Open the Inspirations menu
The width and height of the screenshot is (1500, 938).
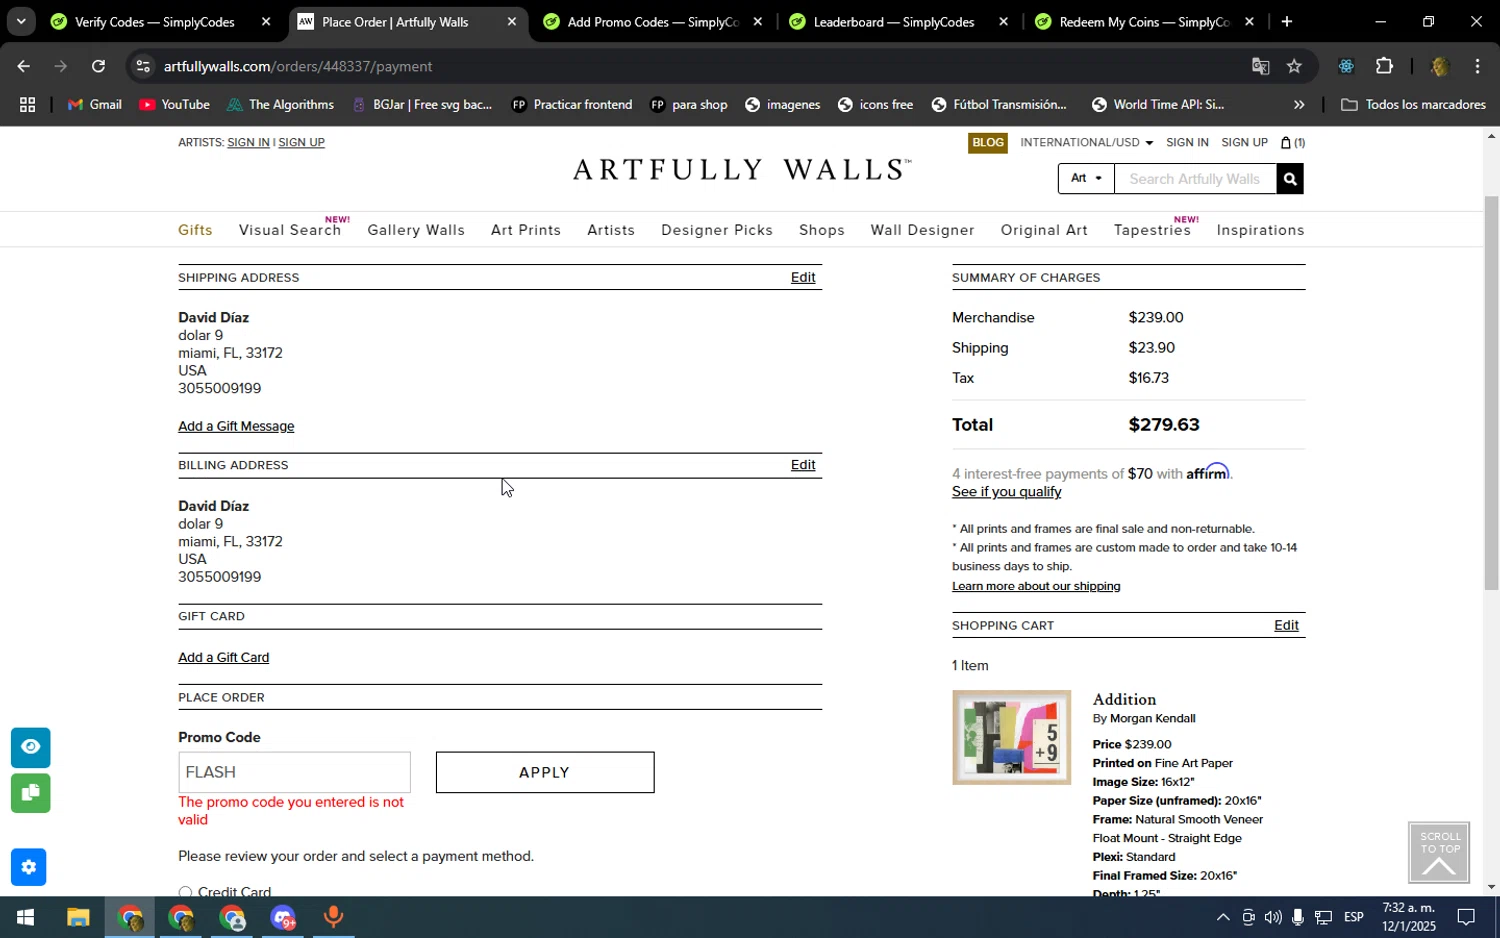(x=1260, y=230)
